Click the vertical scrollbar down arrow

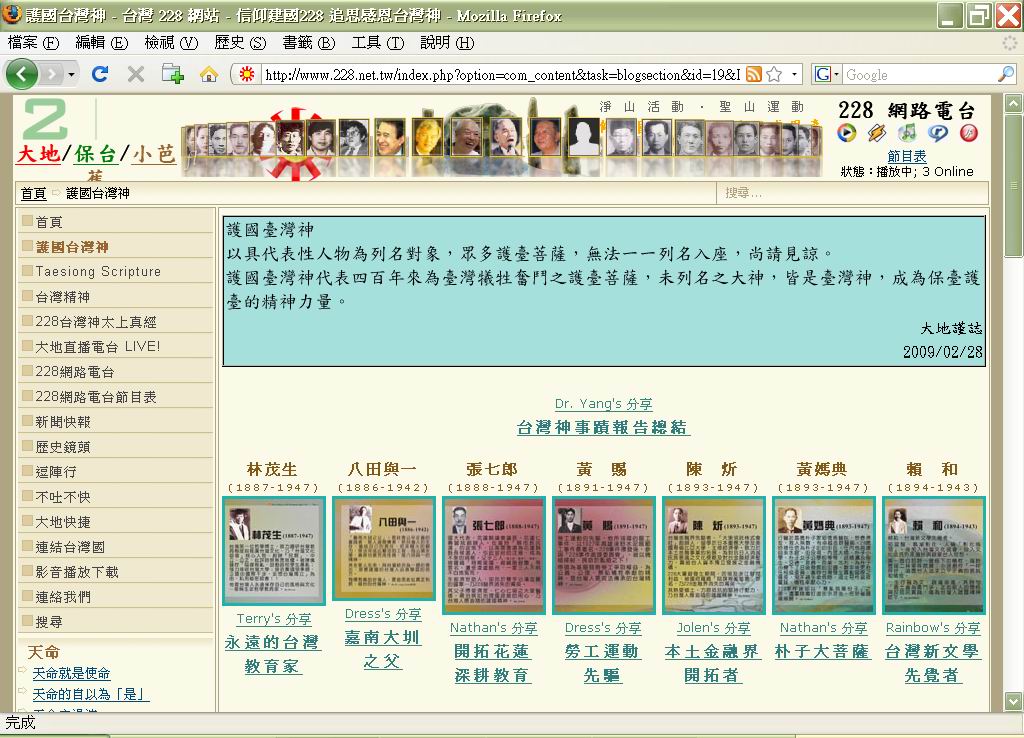(1013, 701)
